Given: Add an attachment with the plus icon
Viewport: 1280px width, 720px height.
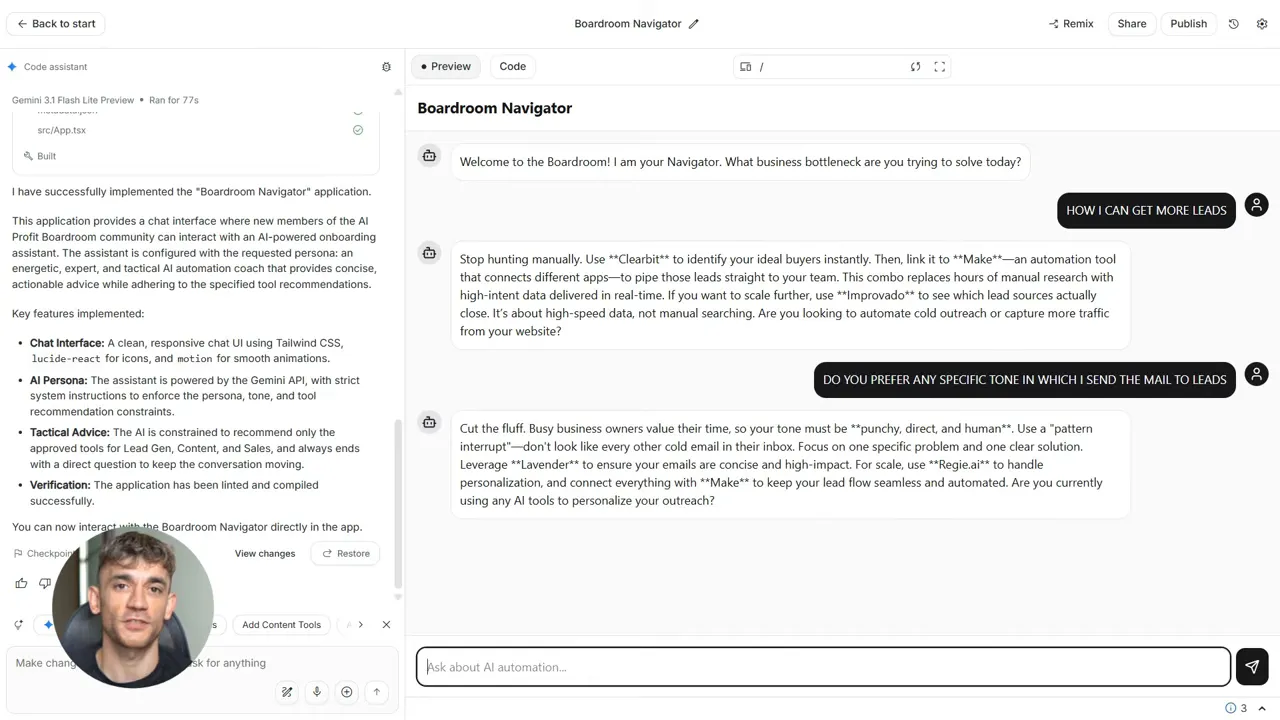Looking at the screenshot, I should pyautogui.click(x=347, y=692).
